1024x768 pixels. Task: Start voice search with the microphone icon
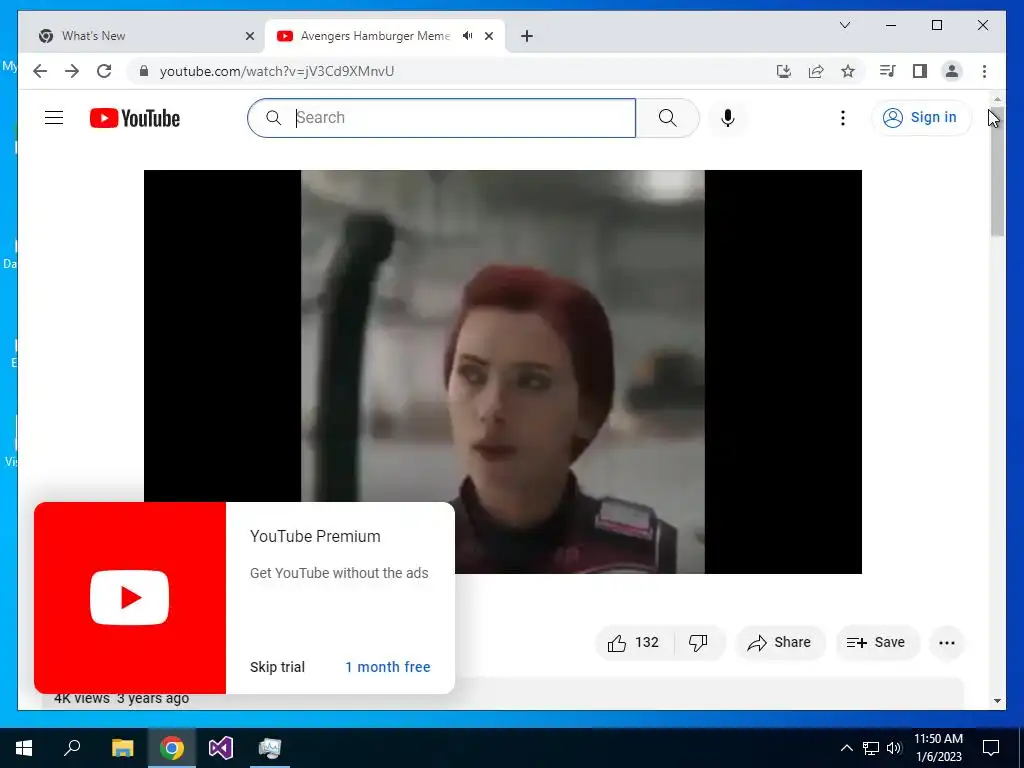pos(728,118)
